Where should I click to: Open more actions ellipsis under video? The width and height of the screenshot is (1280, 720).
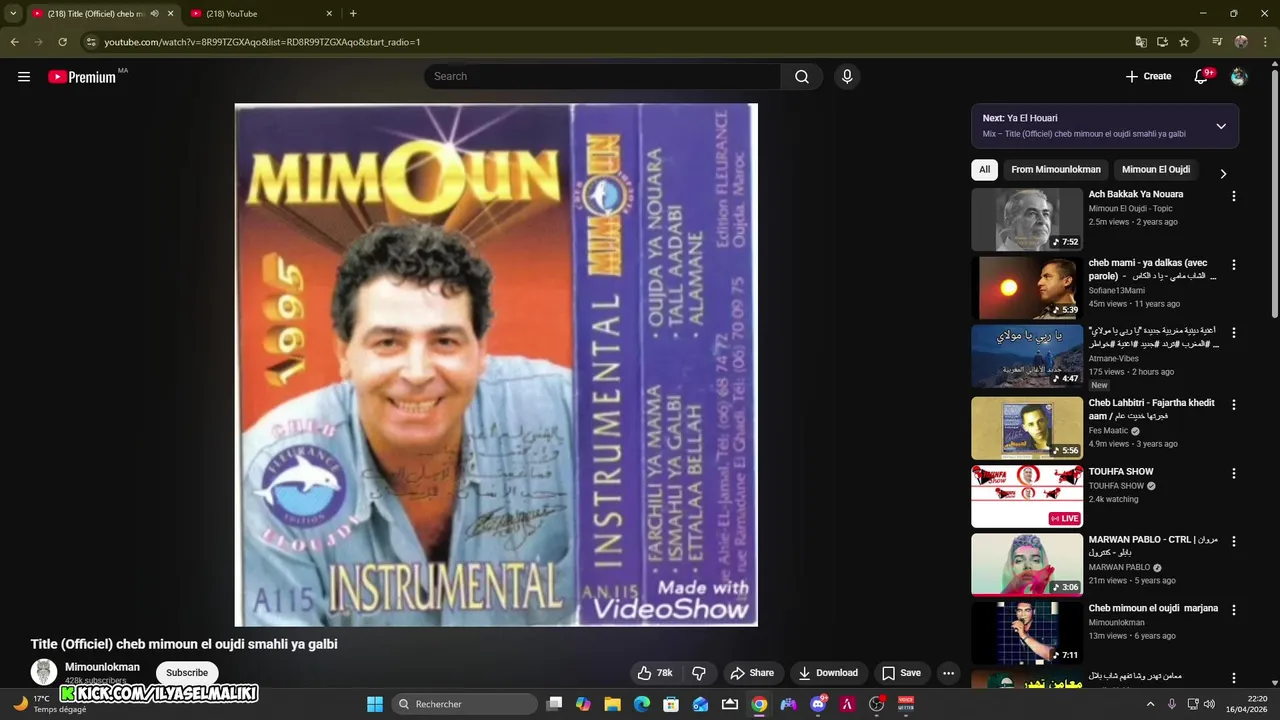(948, 673)
